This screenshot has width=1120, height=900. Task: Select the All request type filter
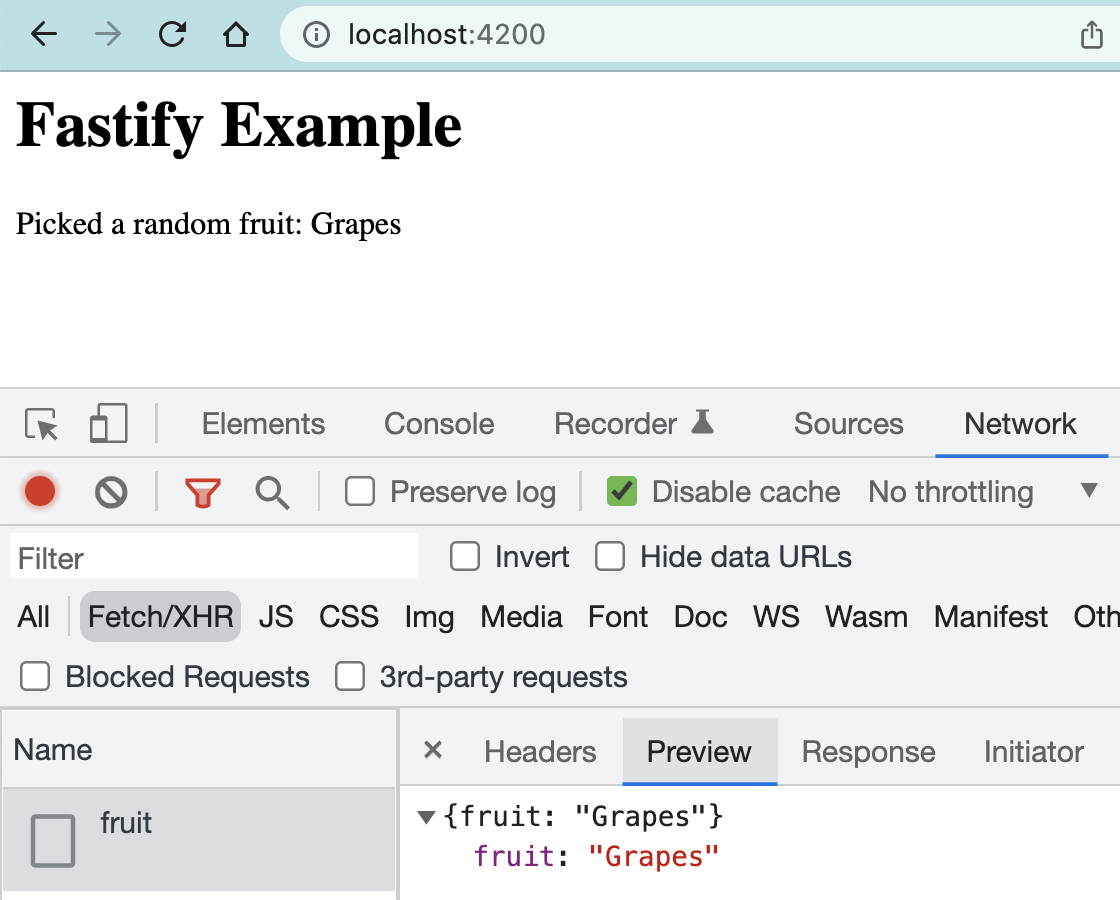click(x=34, y=616)
